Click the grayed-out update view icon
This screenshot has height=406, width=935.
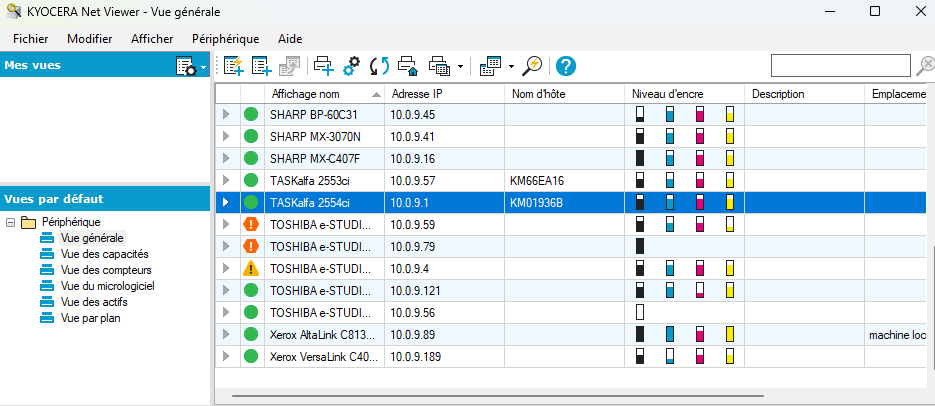click(290, 66)
